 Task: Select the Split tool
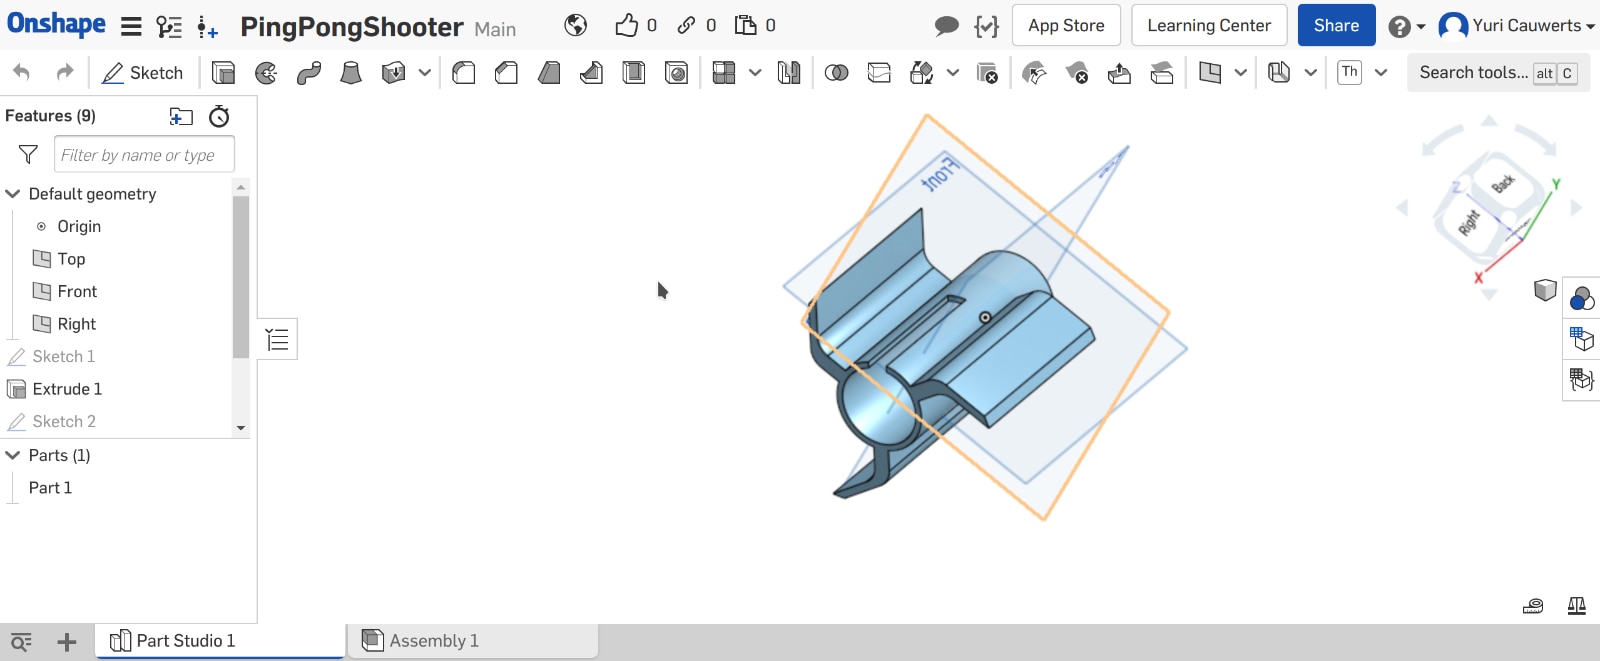(x=879, y=72)
